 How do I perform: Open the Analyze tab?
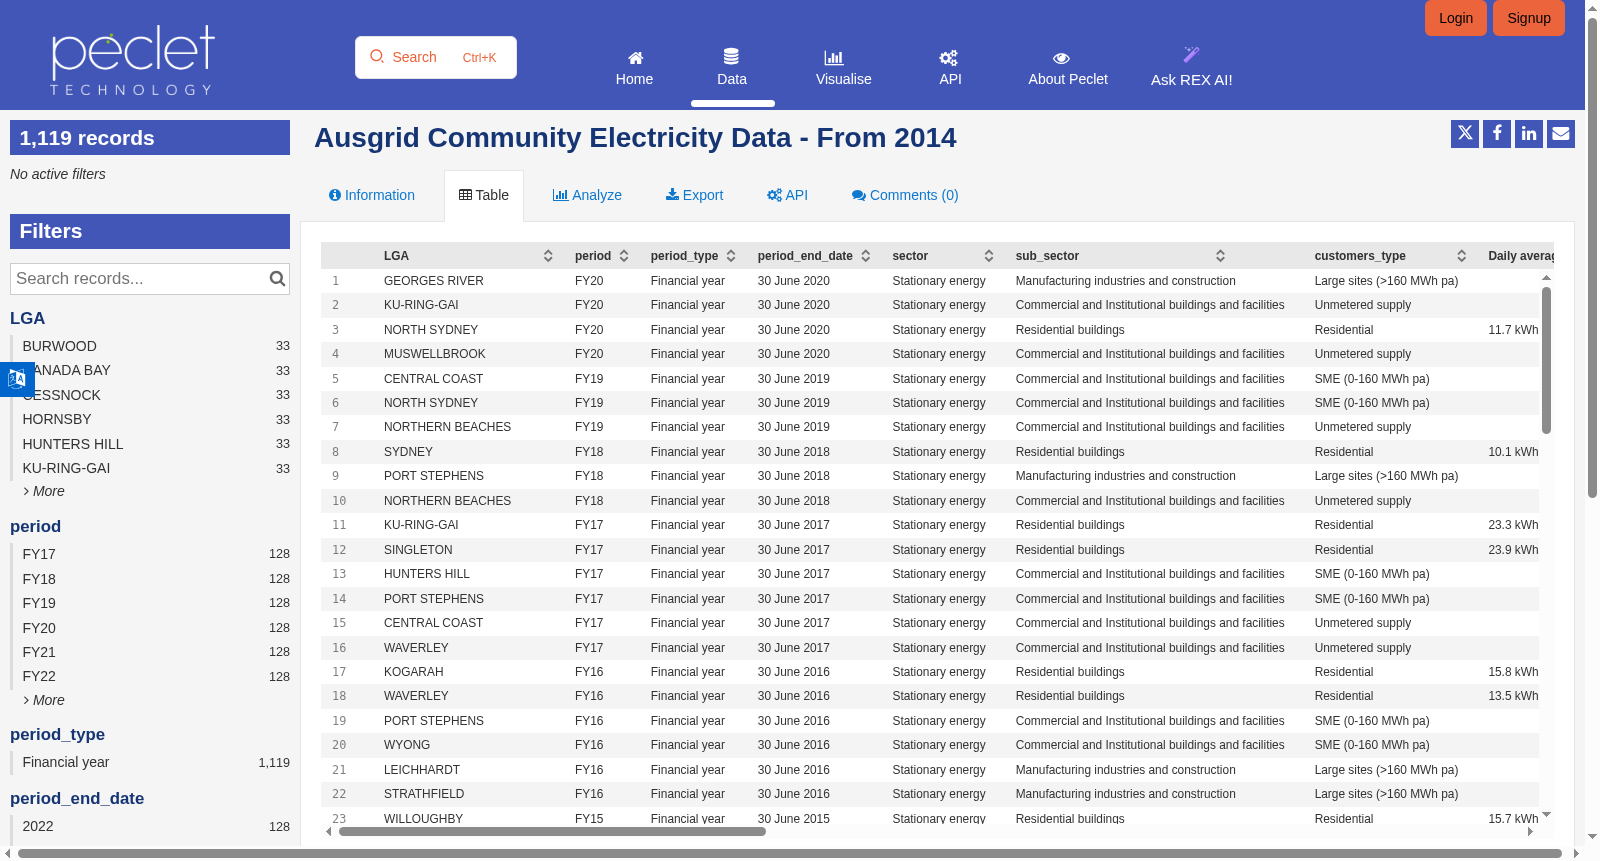pos(587,195)
